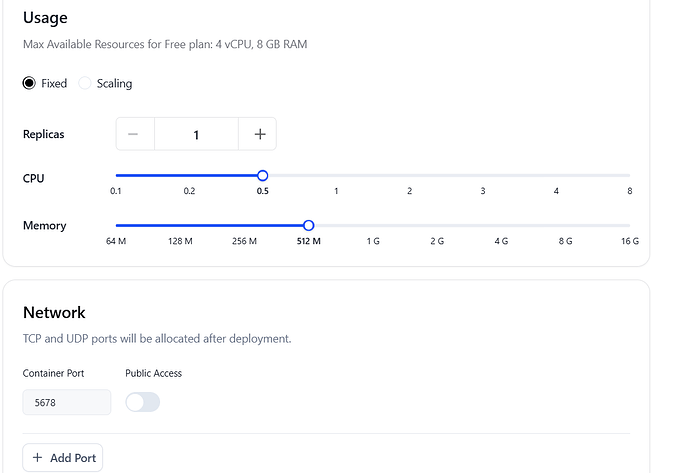Click the Replicas count field
The width and height of the screenshot is (690, 473).
196,134
